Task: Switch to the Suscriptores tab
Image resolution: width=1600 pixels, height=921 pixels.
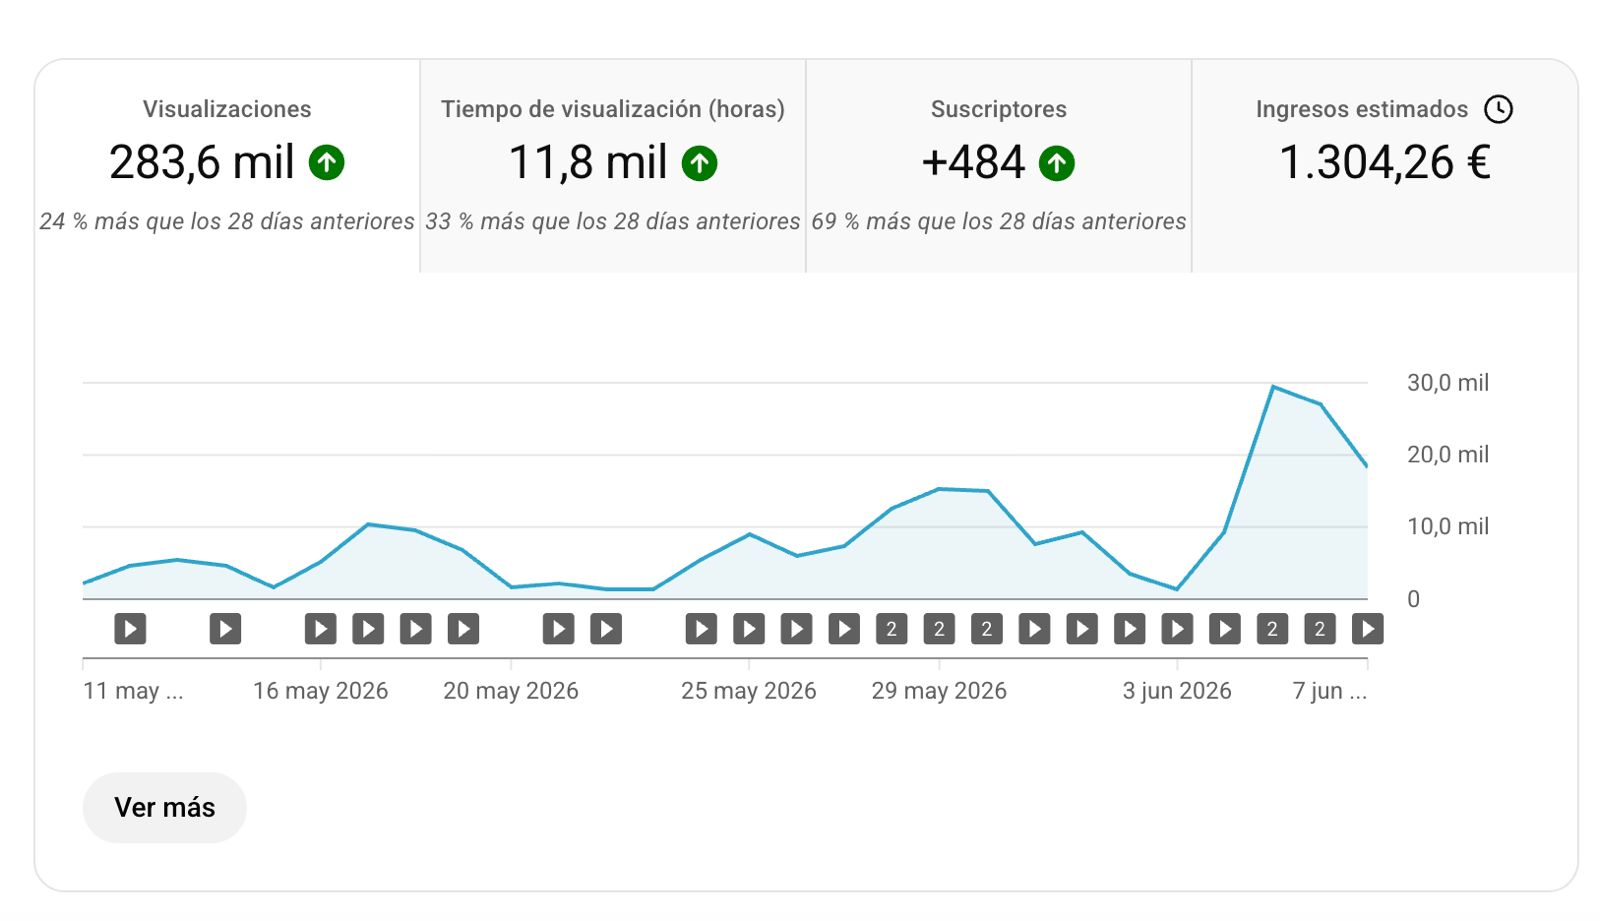Action: [x=999, y=166]
